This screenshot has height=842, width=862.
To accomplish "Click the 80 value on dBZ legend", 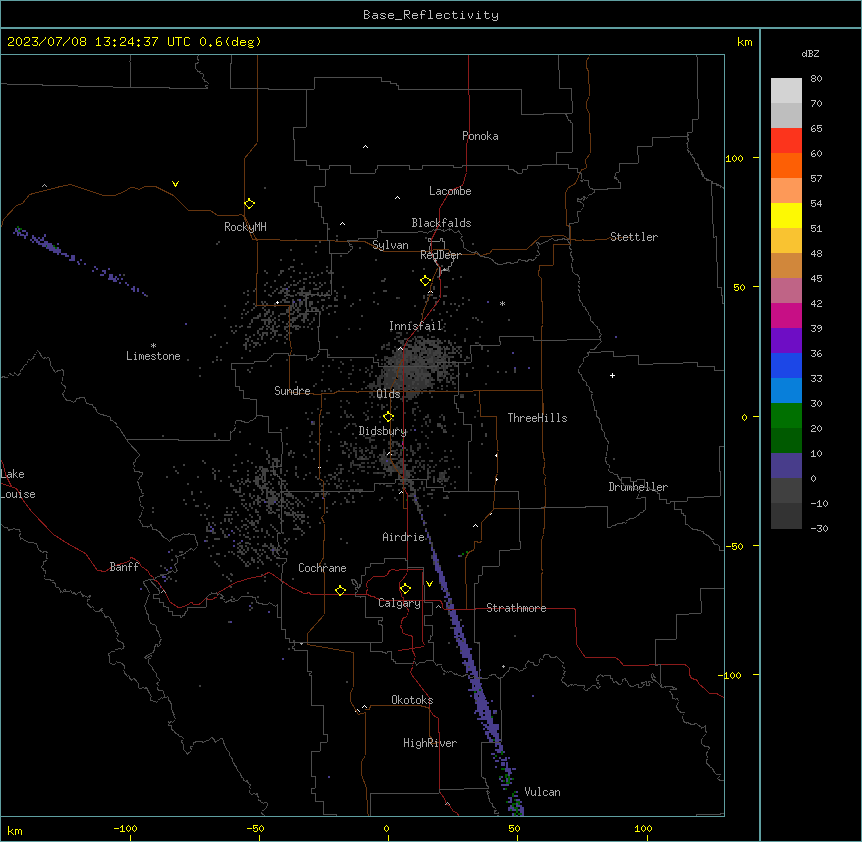I will [816, 79].
